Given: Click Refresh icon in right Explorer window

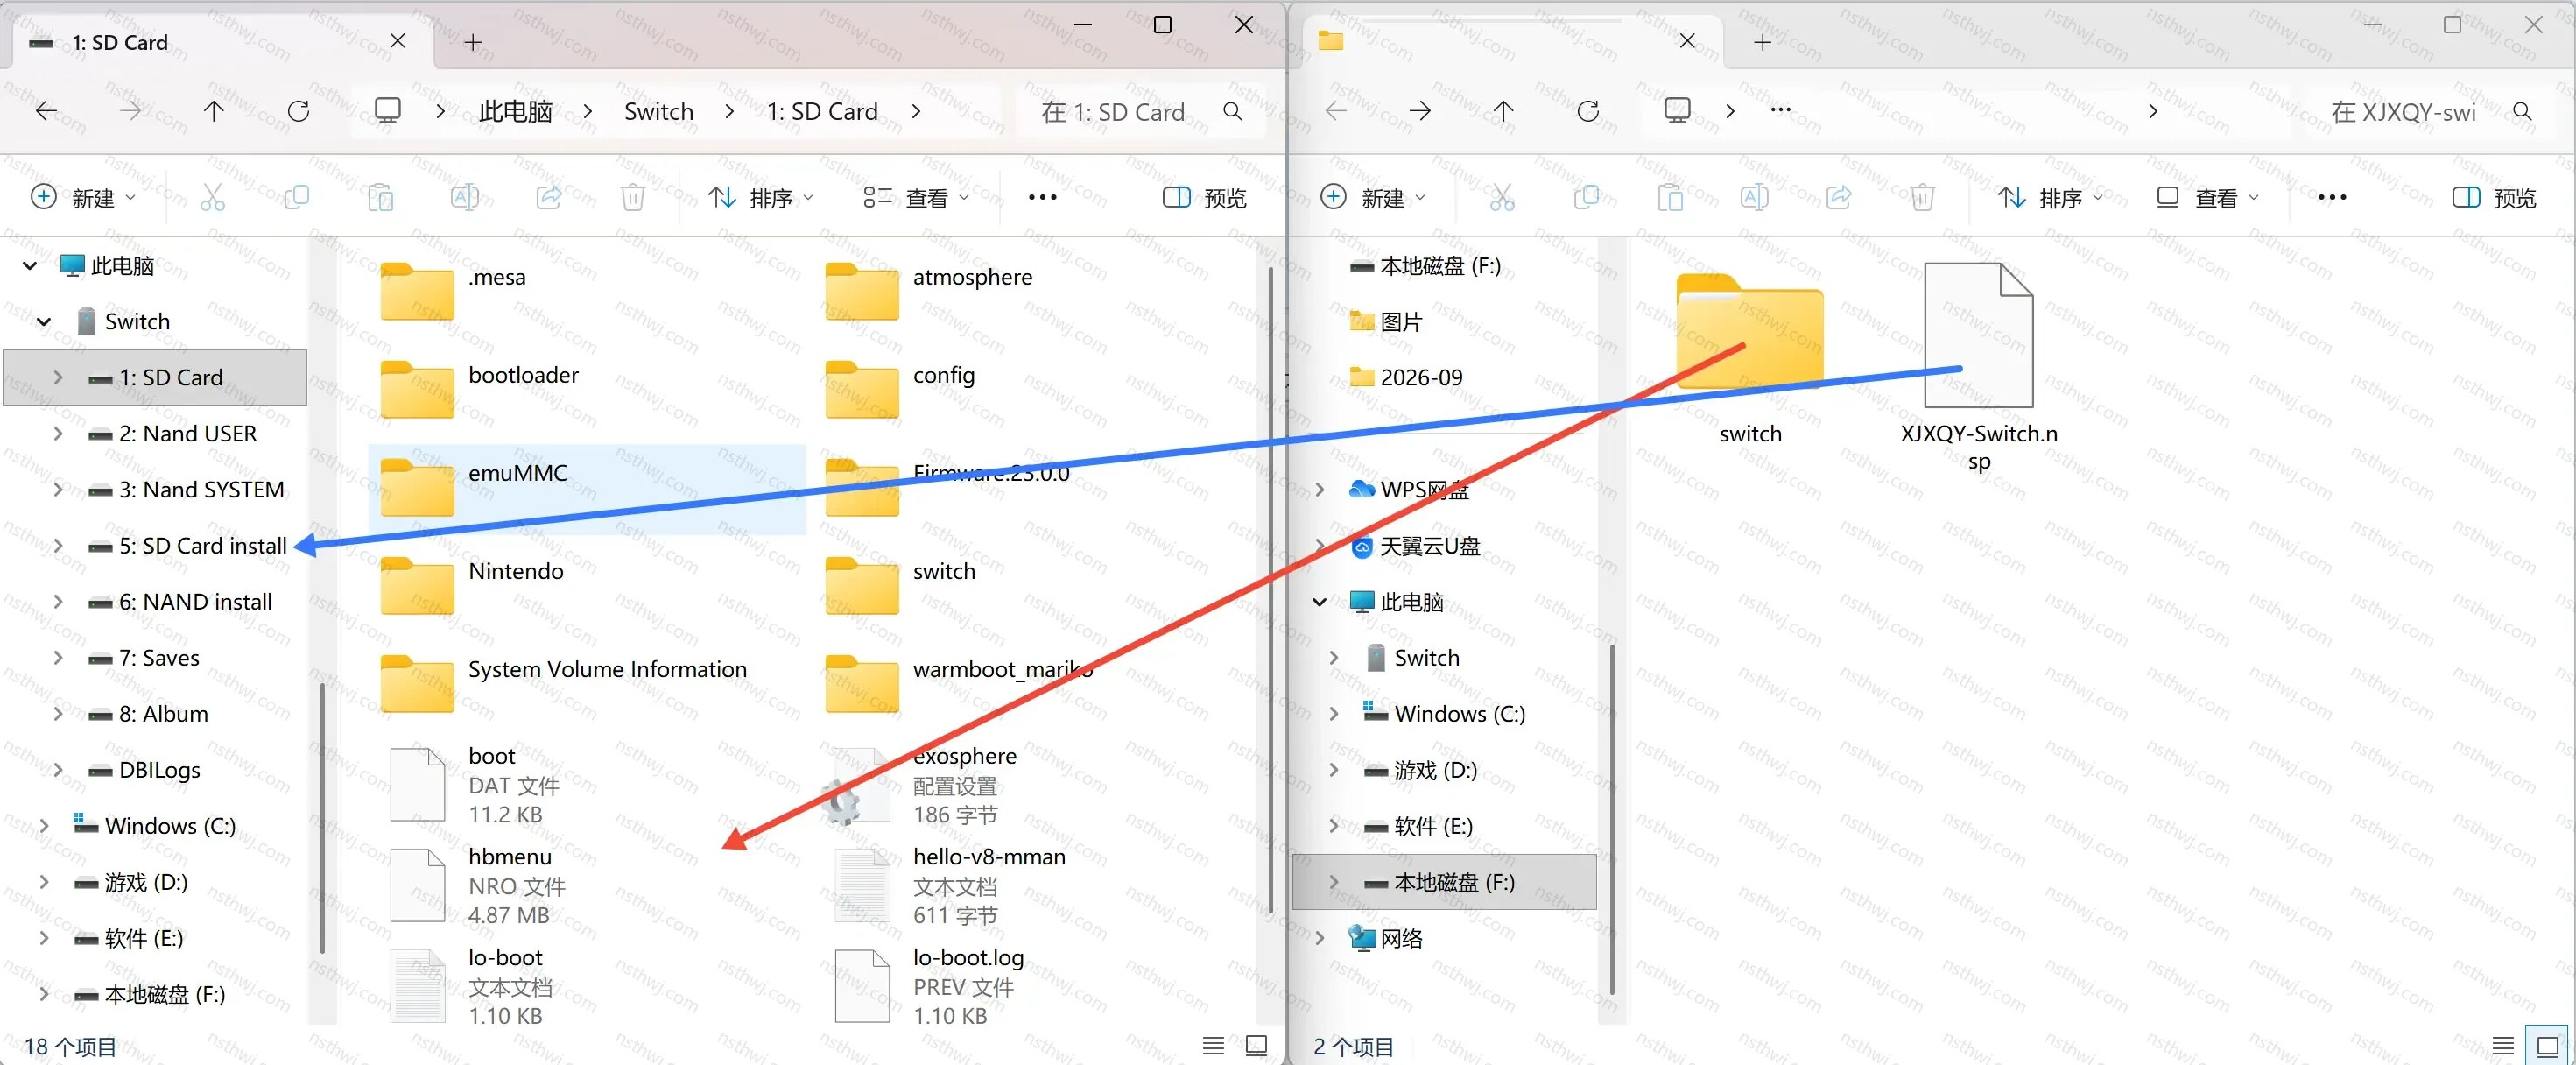Looking at the screenshot, I should click(1588, 111).
